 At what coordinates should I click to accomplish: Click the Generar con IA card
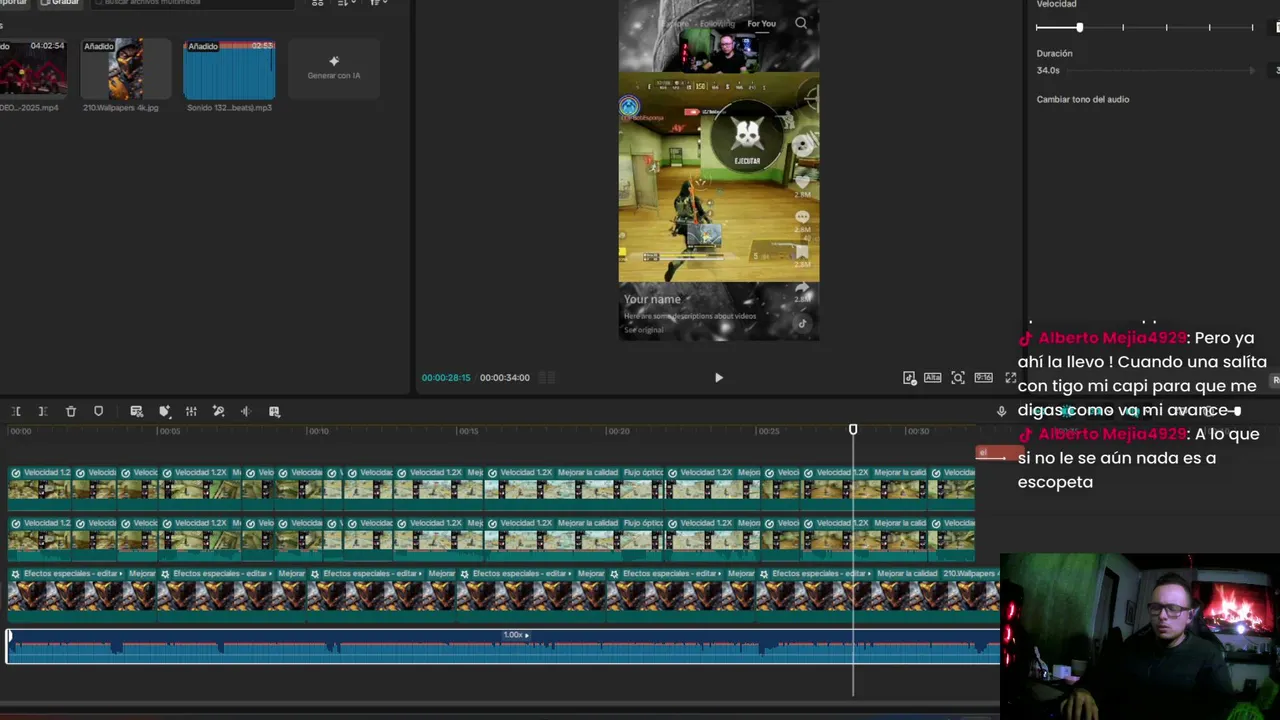click(334, 69)
